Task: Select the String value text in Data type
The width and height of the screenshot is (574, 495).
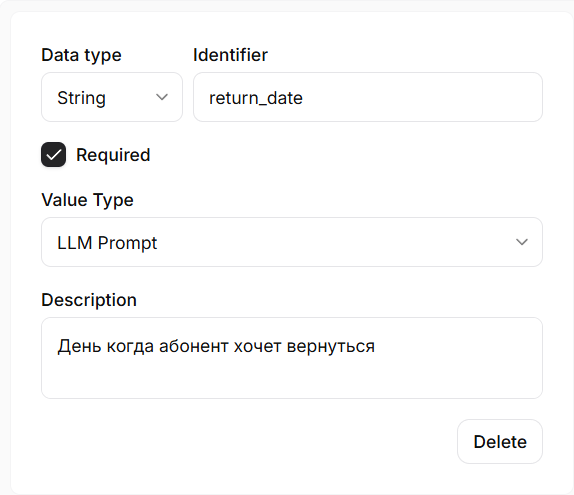Action: coord(82,98)
